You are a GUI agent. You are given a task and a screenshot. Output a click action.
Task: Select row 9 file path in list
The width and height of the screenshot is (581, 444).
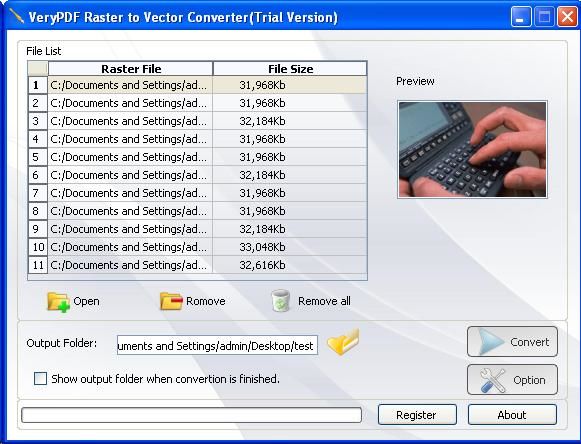coord(130,229)
